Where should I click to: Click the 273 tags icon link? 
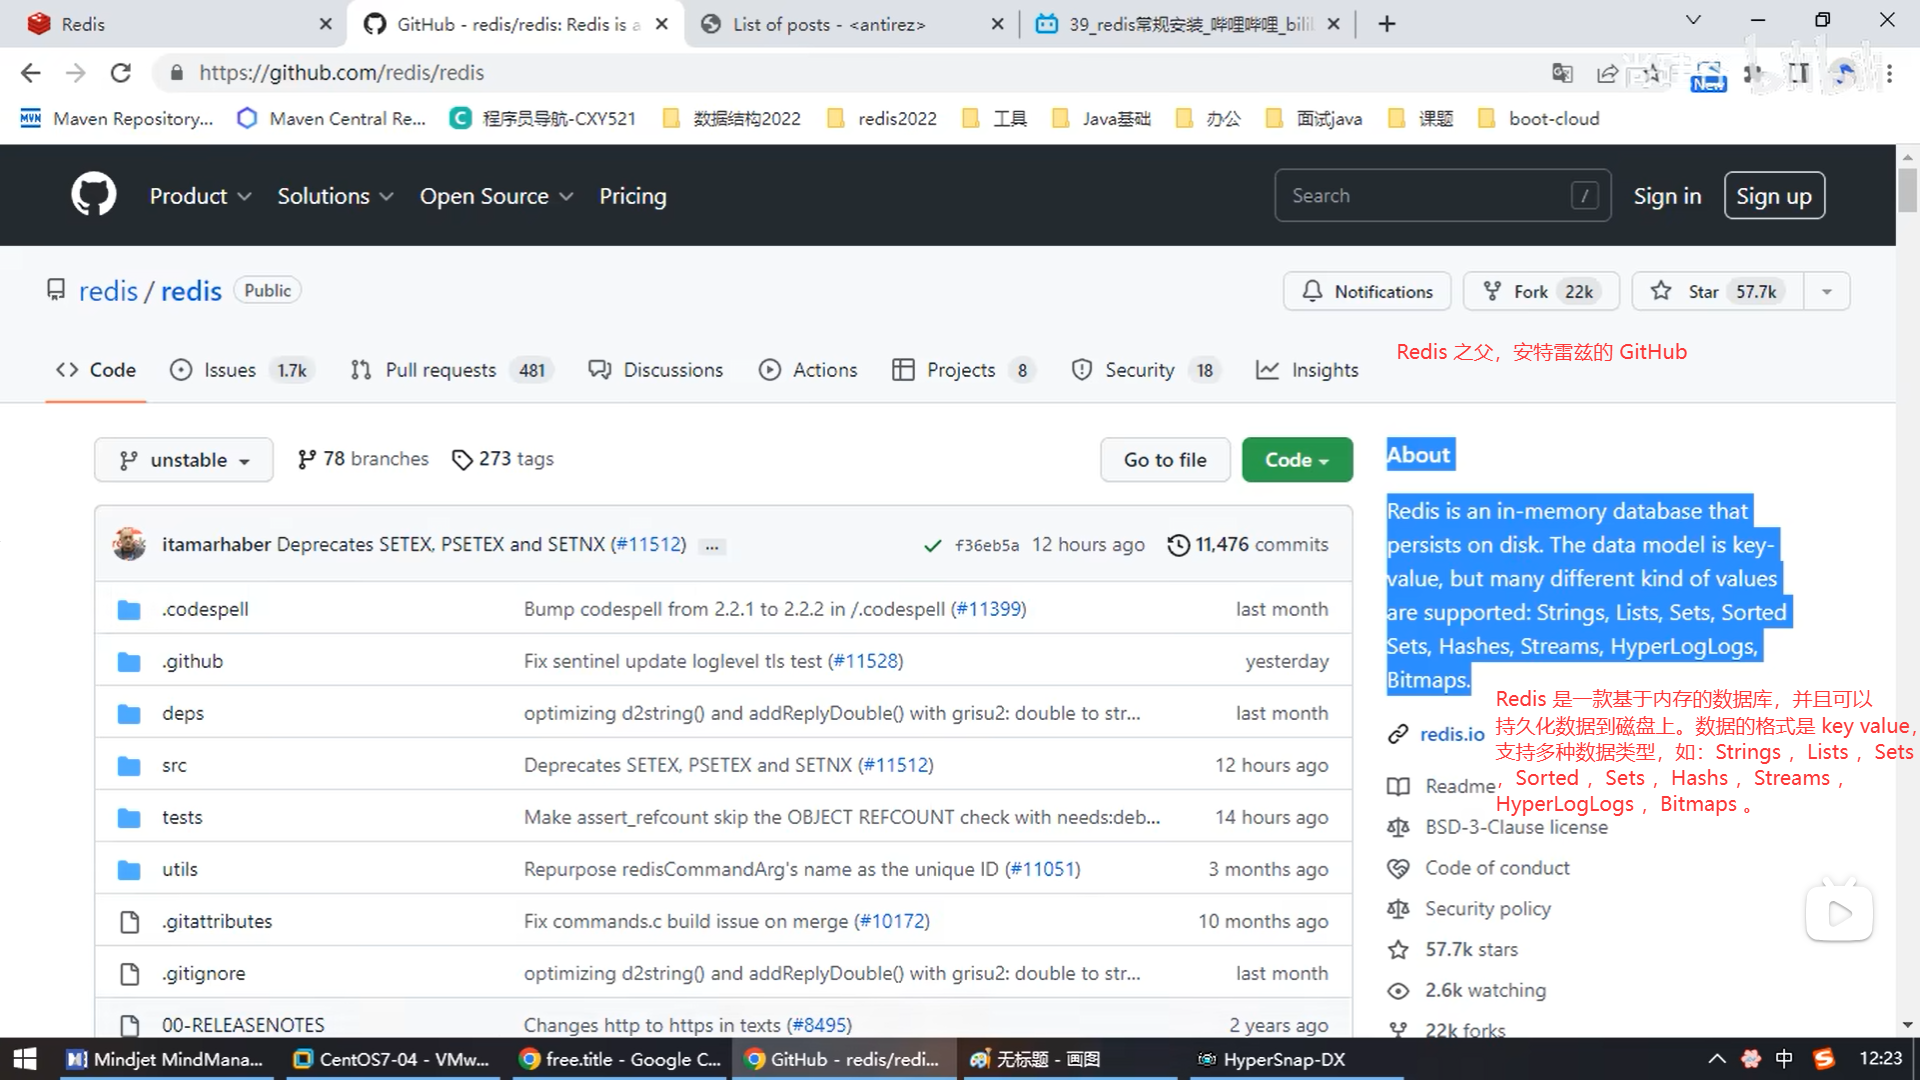click(462, 459)
